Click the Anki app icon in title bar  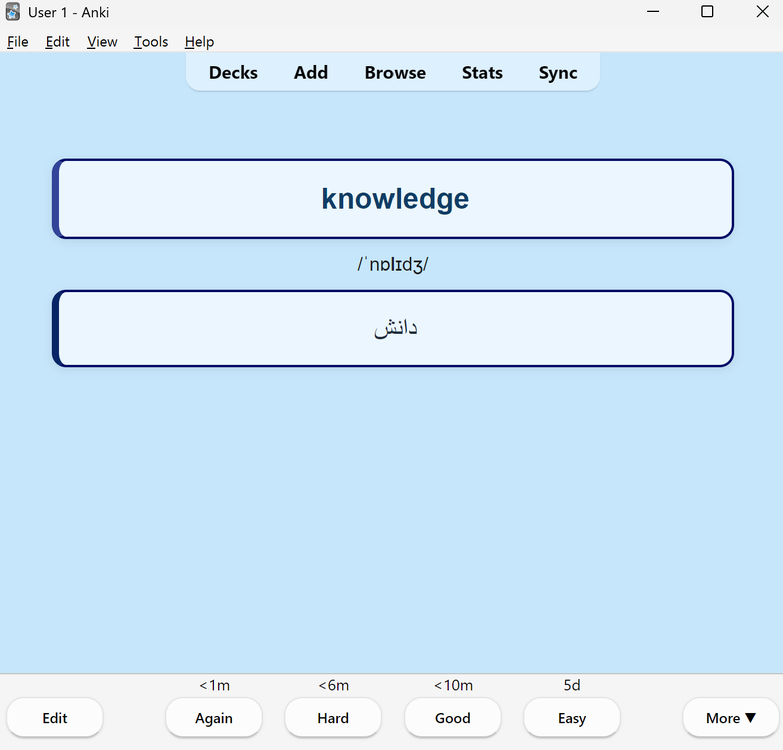13,12
